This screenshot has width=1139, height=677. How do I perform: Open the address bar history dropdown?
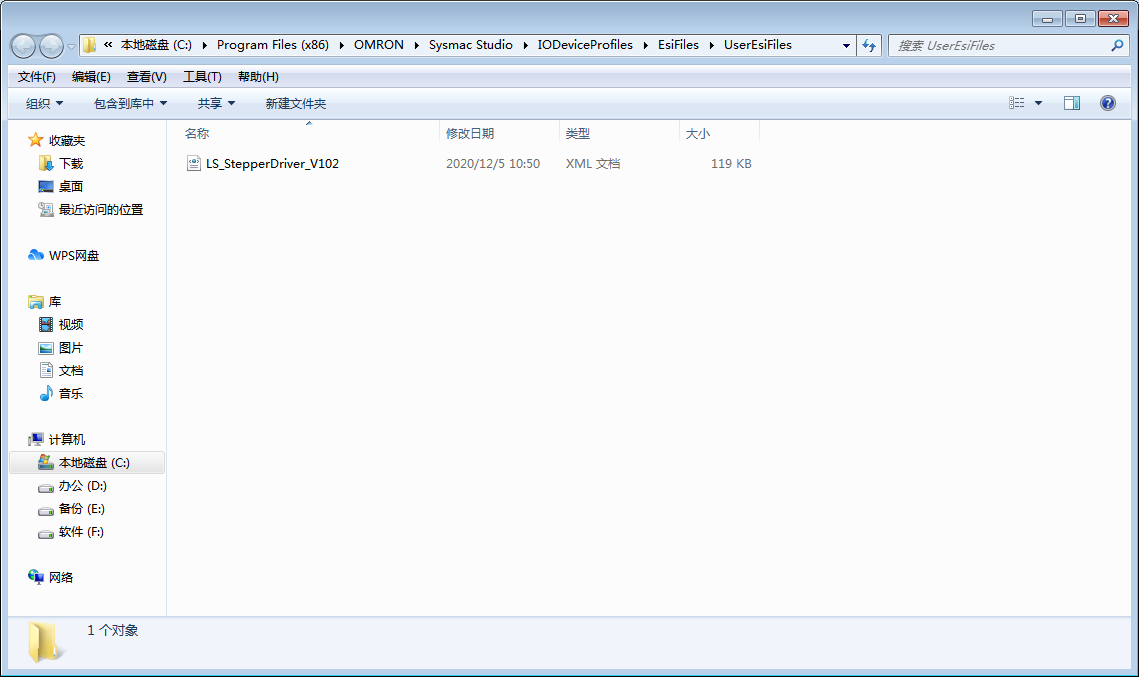click(846, 45)
